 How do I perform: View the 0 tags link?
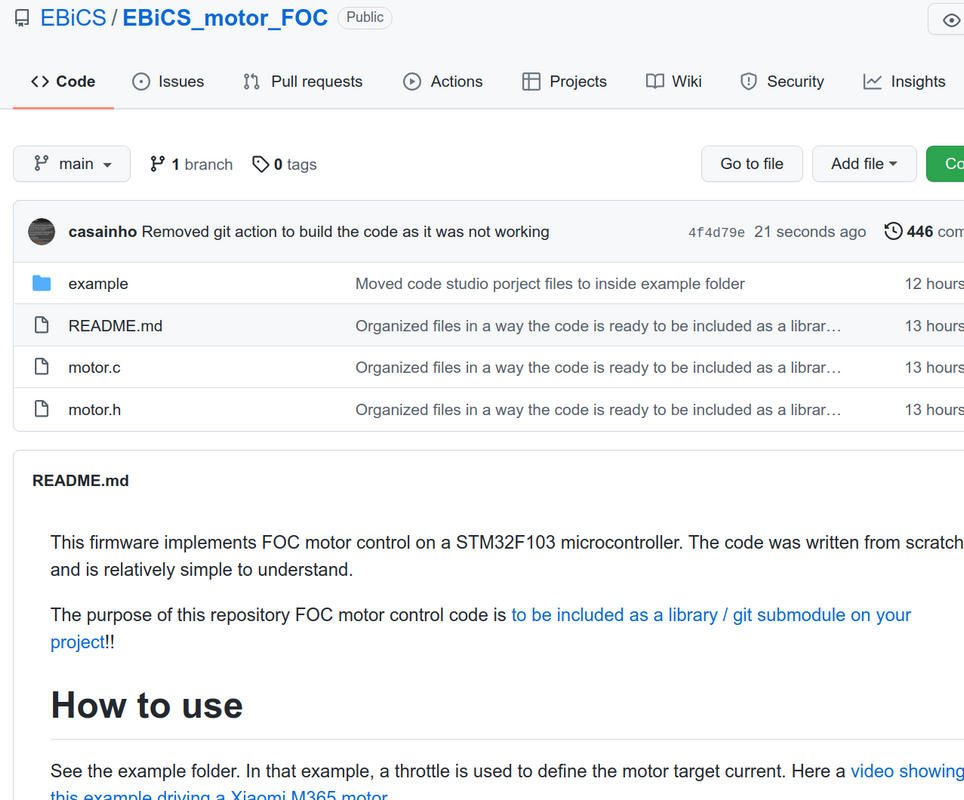click(x=285, y=164)
